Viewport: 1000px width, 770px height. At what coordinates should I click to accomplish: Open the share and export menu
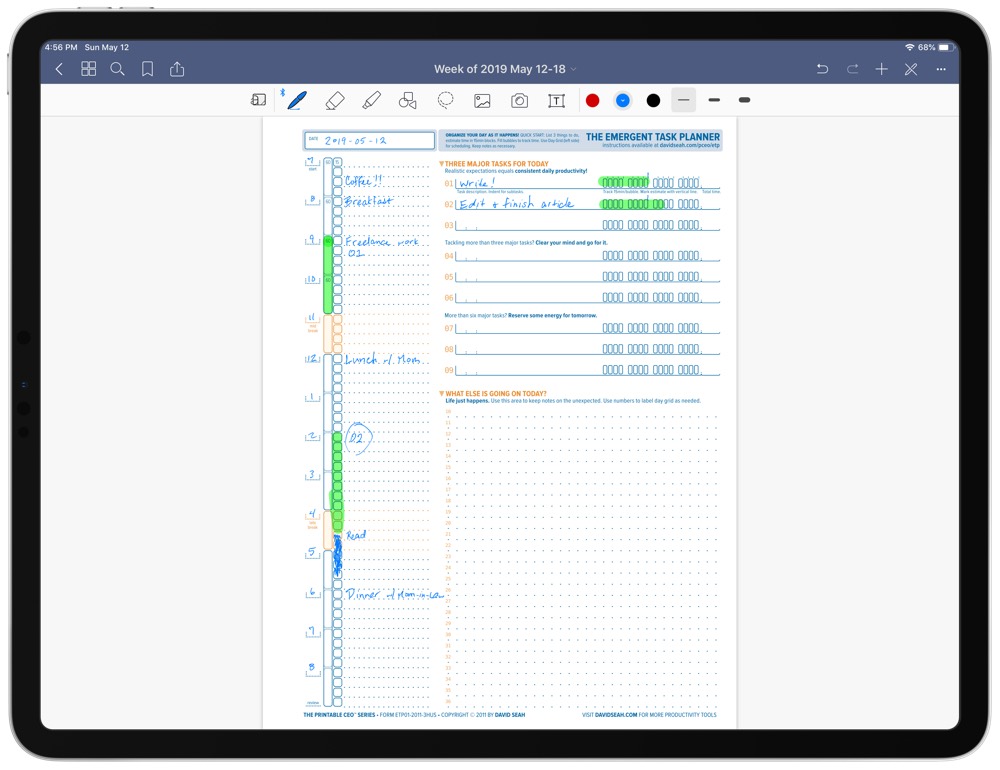point(177,69)
